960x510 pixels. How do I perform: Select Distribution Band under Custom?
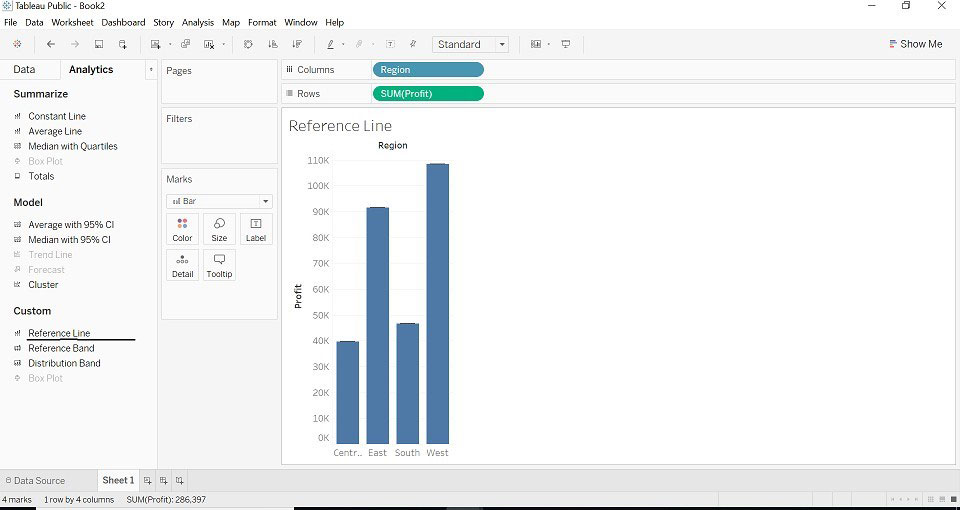[x=64, y=363]
